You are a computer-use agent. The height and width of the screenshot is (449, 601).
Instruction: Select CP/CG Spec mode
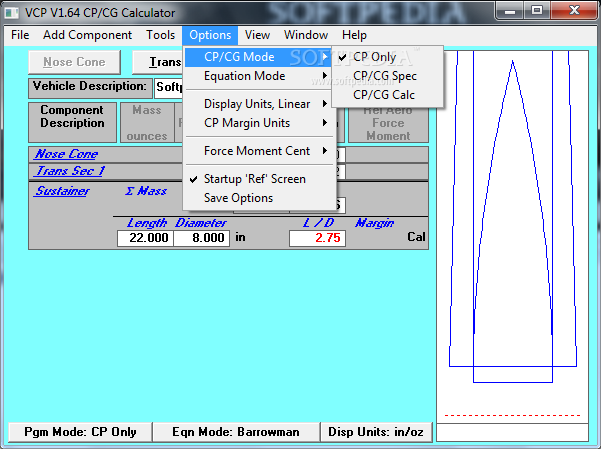click(x=388, y=76)
